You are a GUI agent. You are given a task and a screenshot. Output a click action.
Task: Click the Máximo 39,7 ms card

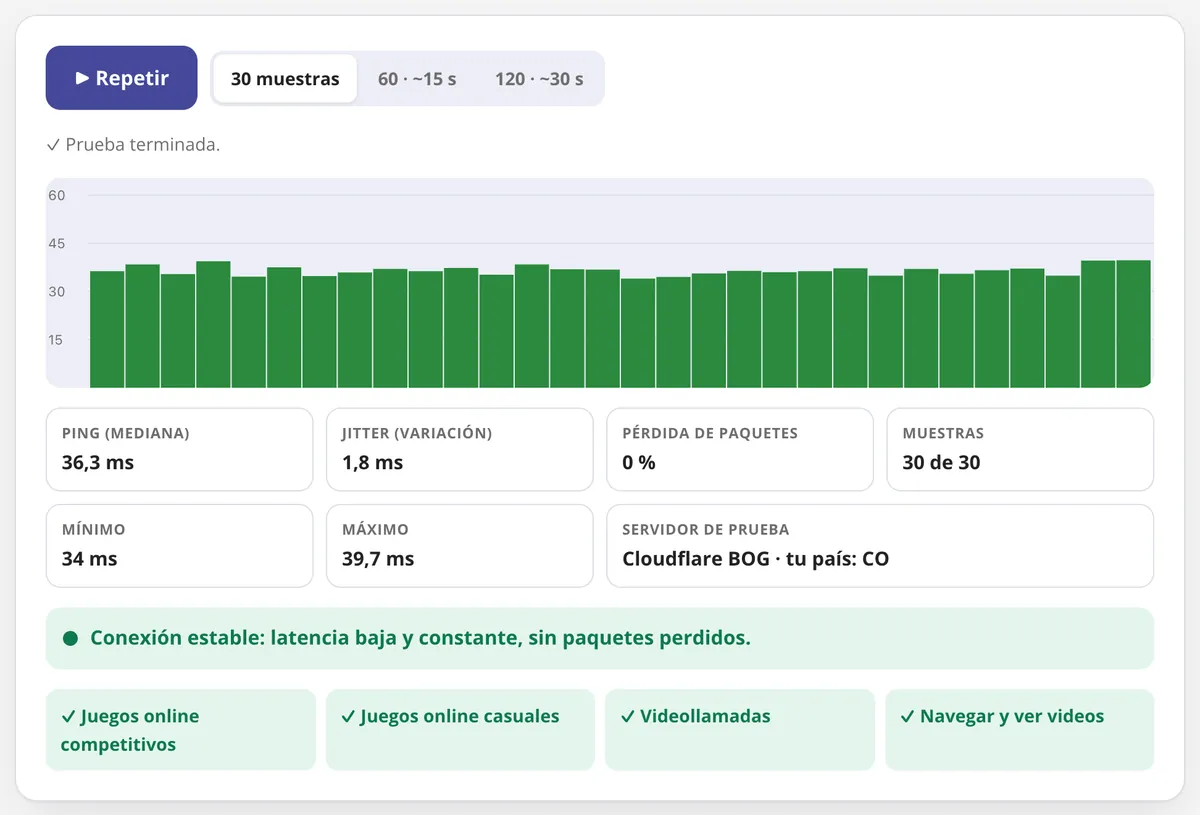click(x=460, y=545)
